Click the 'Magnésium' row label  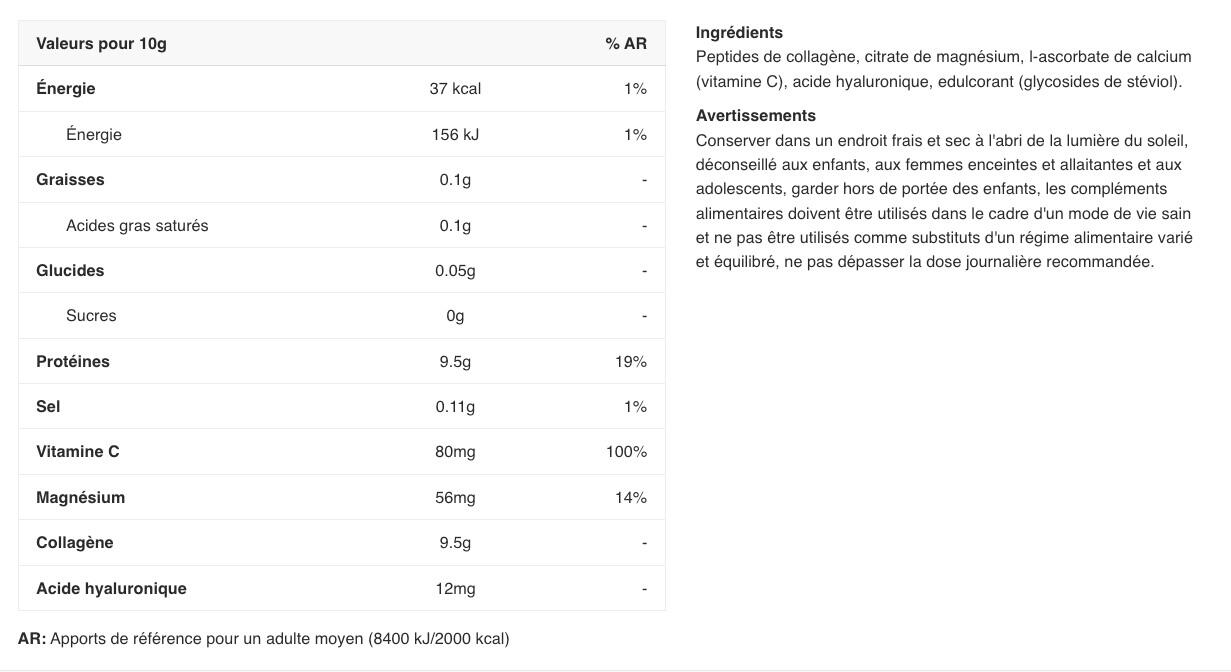81,497
